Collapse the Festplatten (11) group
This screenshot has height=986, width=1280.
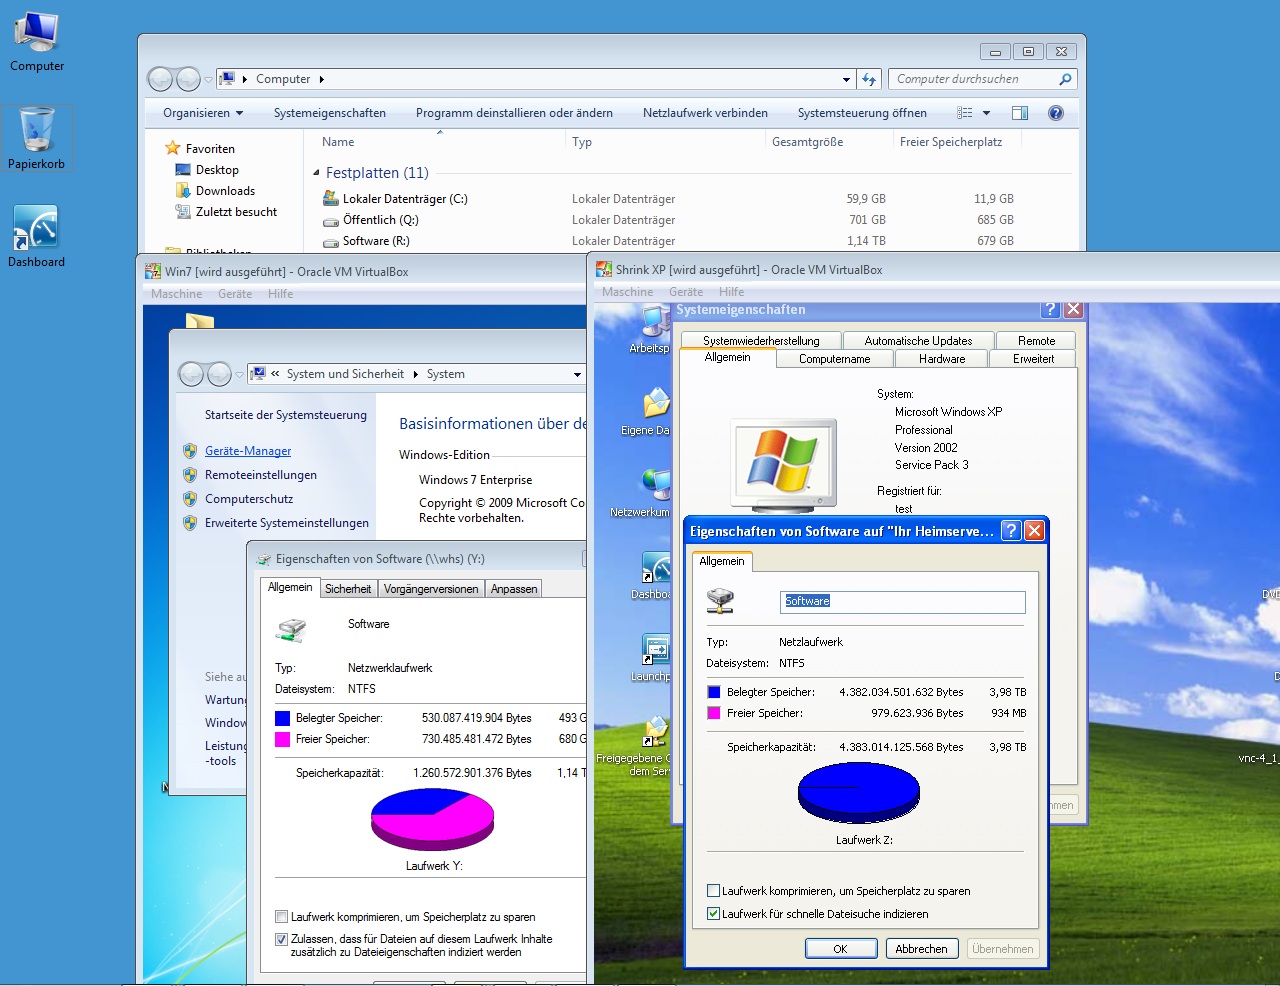[316, 173]
